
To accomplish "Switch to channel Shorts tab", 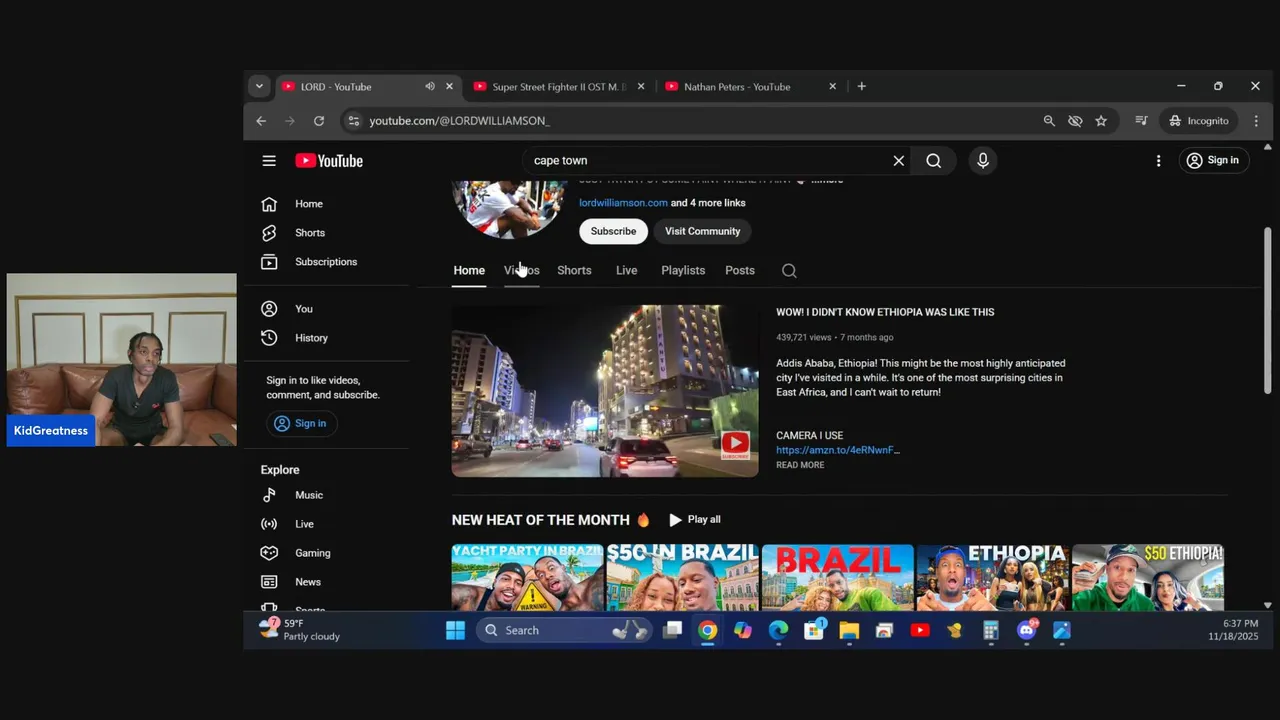I will [x=574, y=270].
